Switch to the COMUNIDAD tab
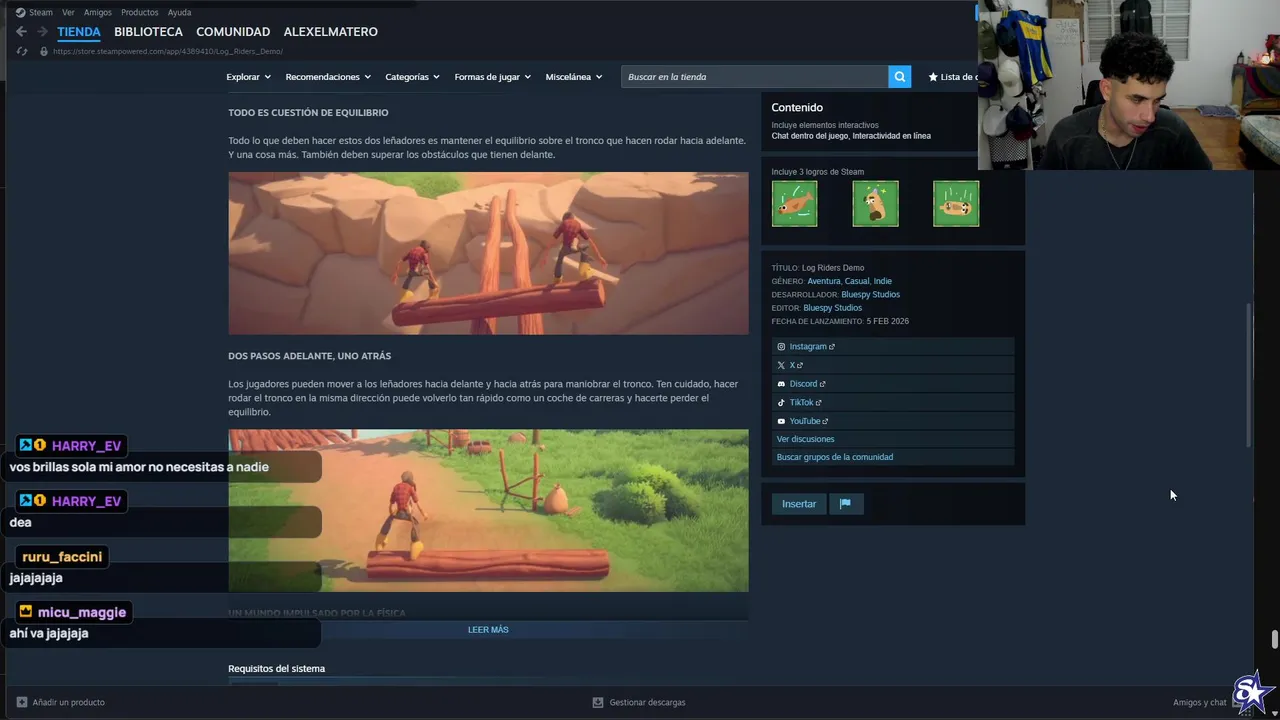1280x720 pixels. pos(233,32)
